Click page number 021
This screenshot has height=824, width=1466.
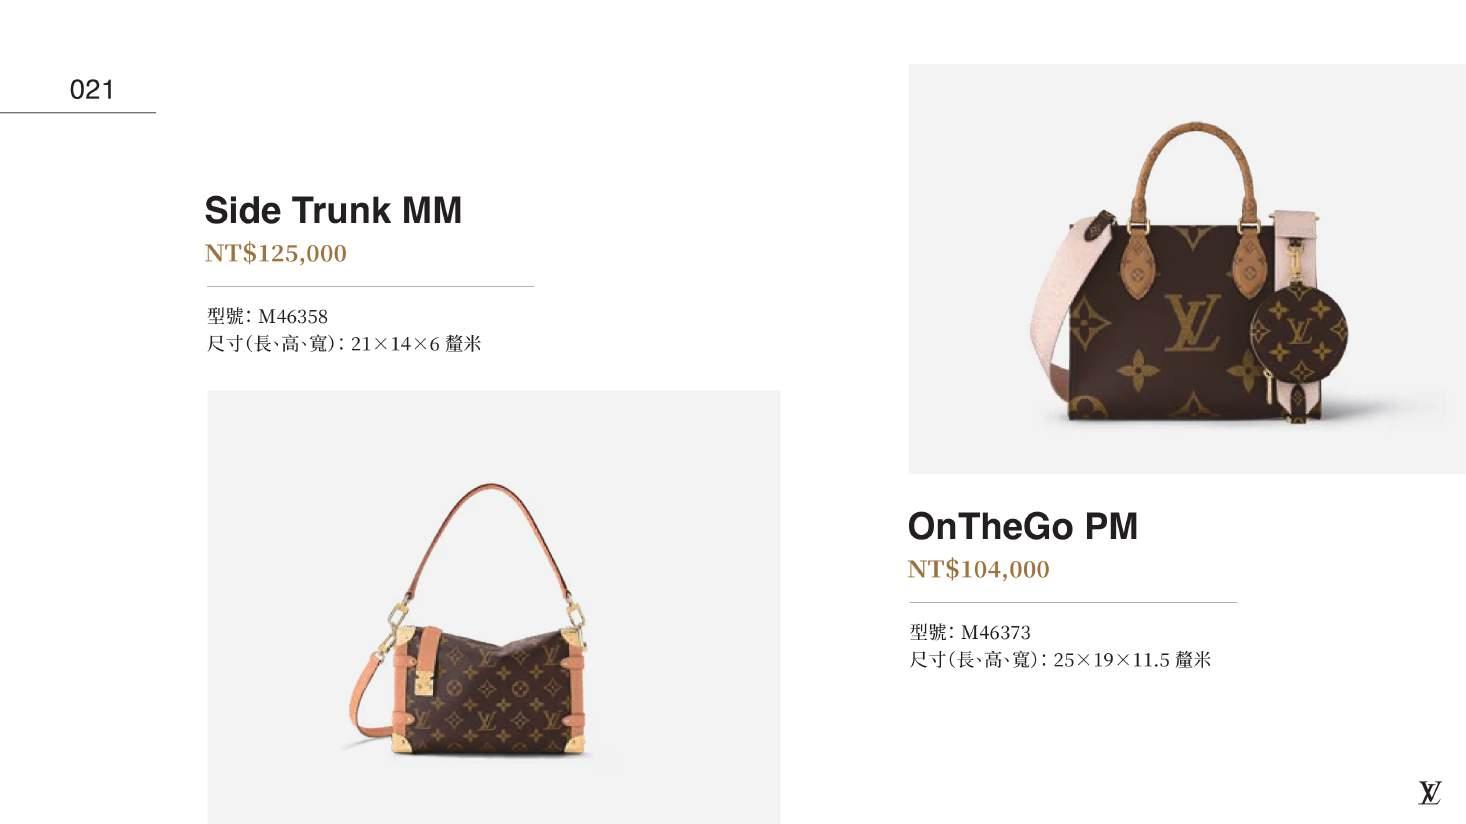tap(92, 89)
